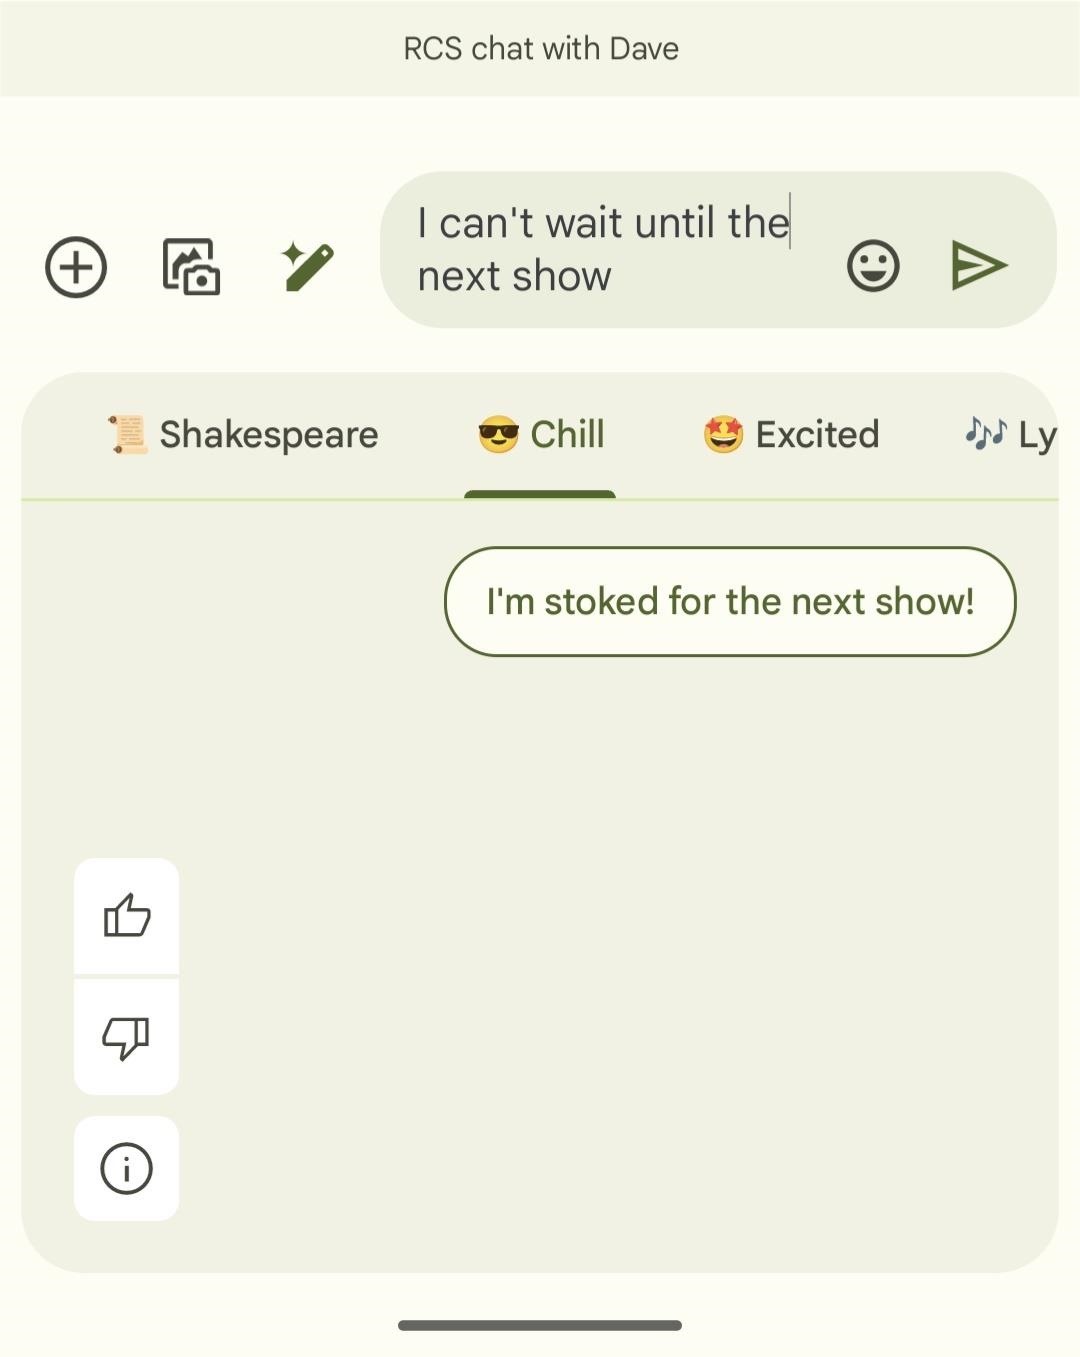Tap the star-eyes emoji beside Excited
1080x1357 pixels.
pyautogui.click(x=723, y=435)
